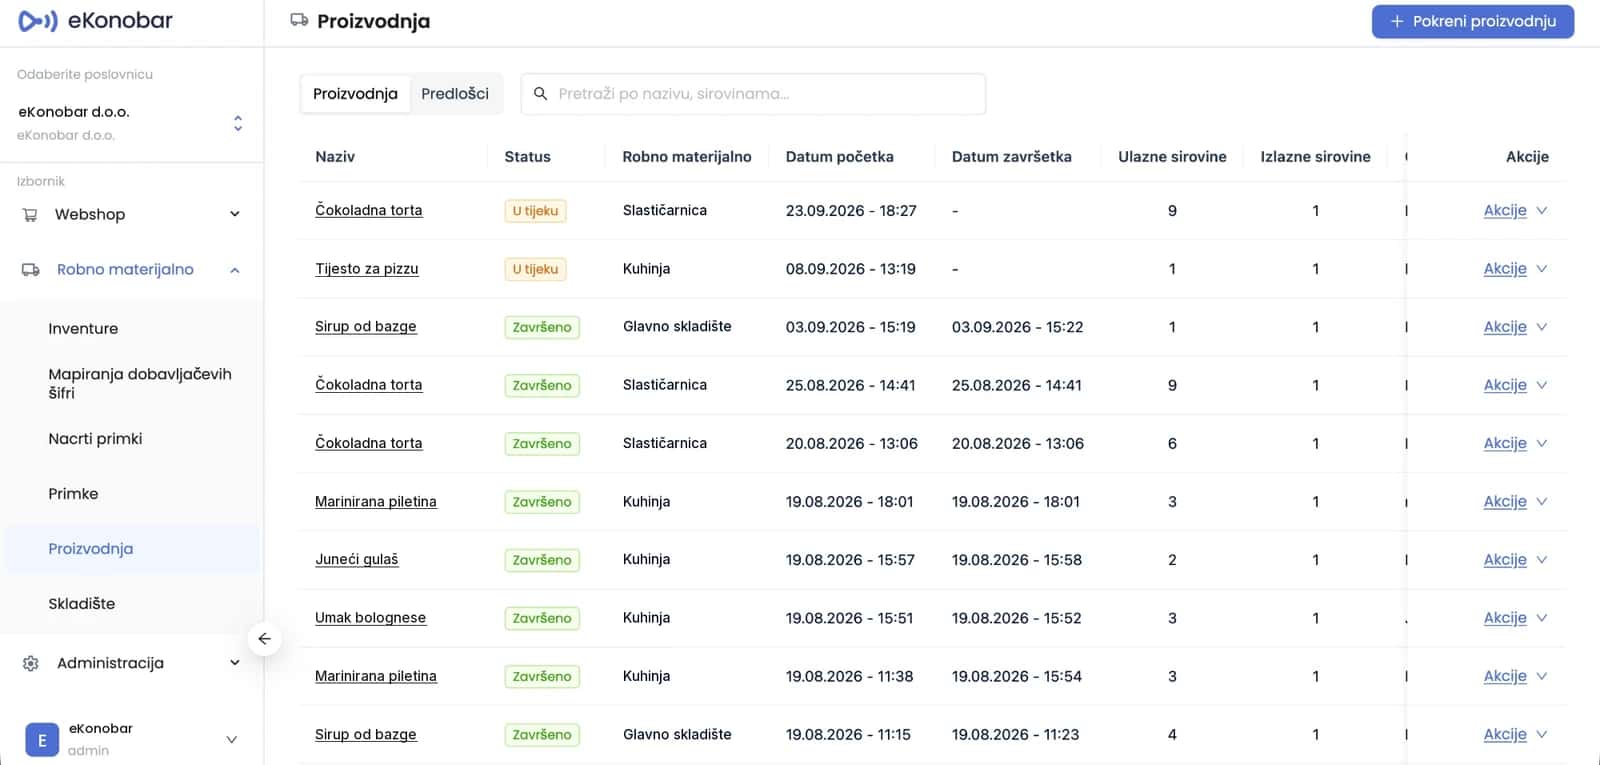Open Skladište in the sidebar
Image resolution: width=1600 pixels, height=765 pixels.
pyautogui.click(x=82, y=604)
